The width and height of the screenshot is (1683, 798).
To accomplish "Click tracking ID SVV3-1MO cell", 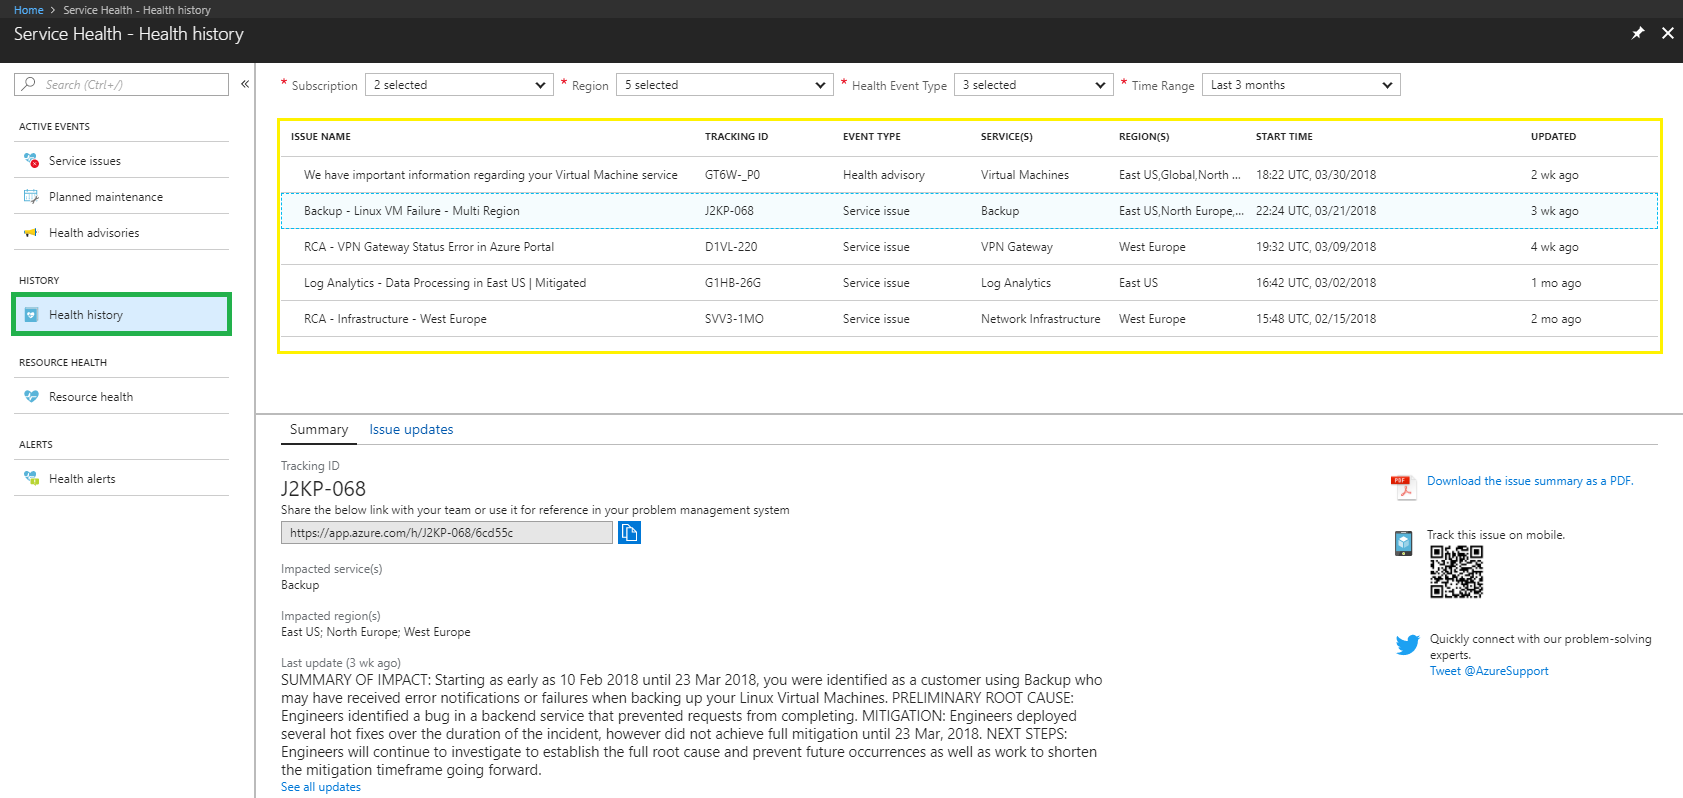I will (734, 319).
